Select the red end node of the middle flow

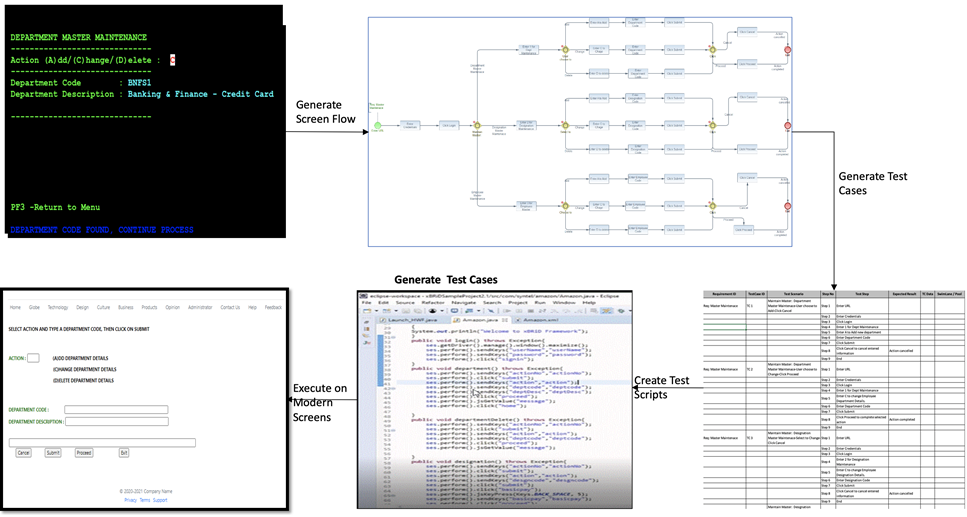pos(787,126)
